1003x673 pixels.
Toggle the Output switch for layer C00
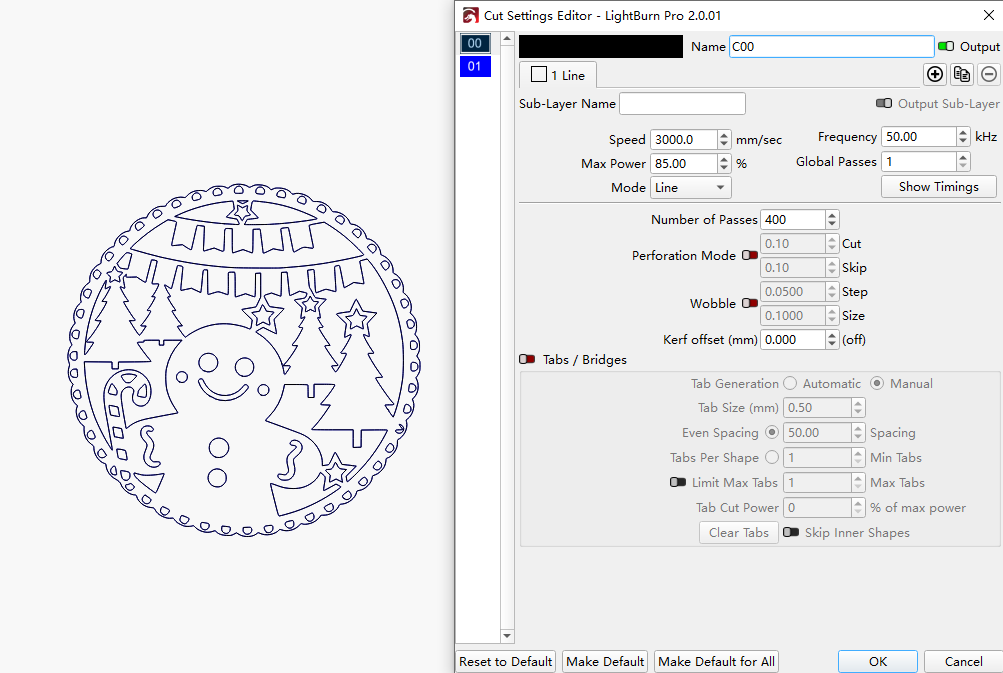point(948,46)
